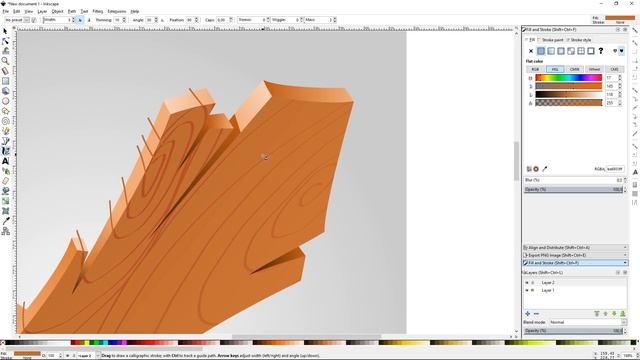Screen dimensions: 640x360
Task: Switch to CMS color mode
Action: (x=614, y=69)
